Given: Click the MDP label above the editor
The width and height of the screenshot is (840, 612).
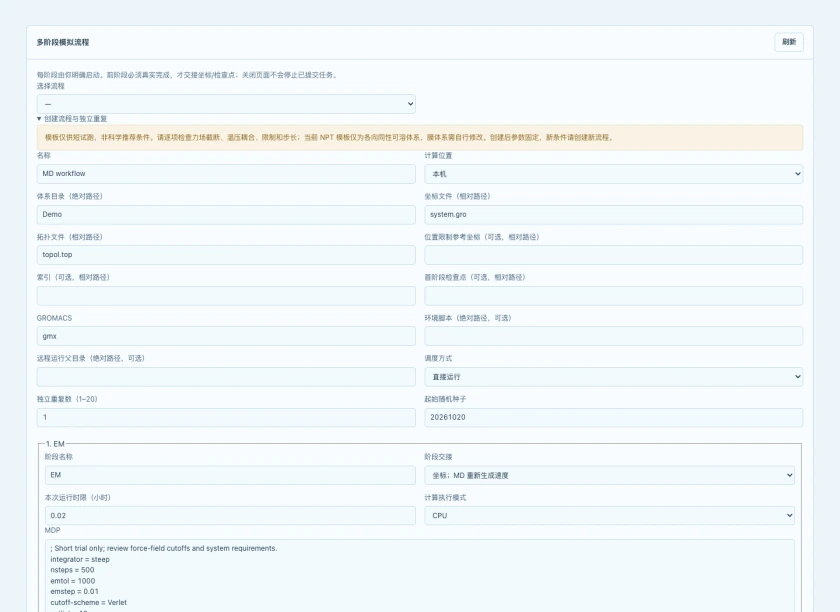Looking at the screenshot, I should (52, 530).
